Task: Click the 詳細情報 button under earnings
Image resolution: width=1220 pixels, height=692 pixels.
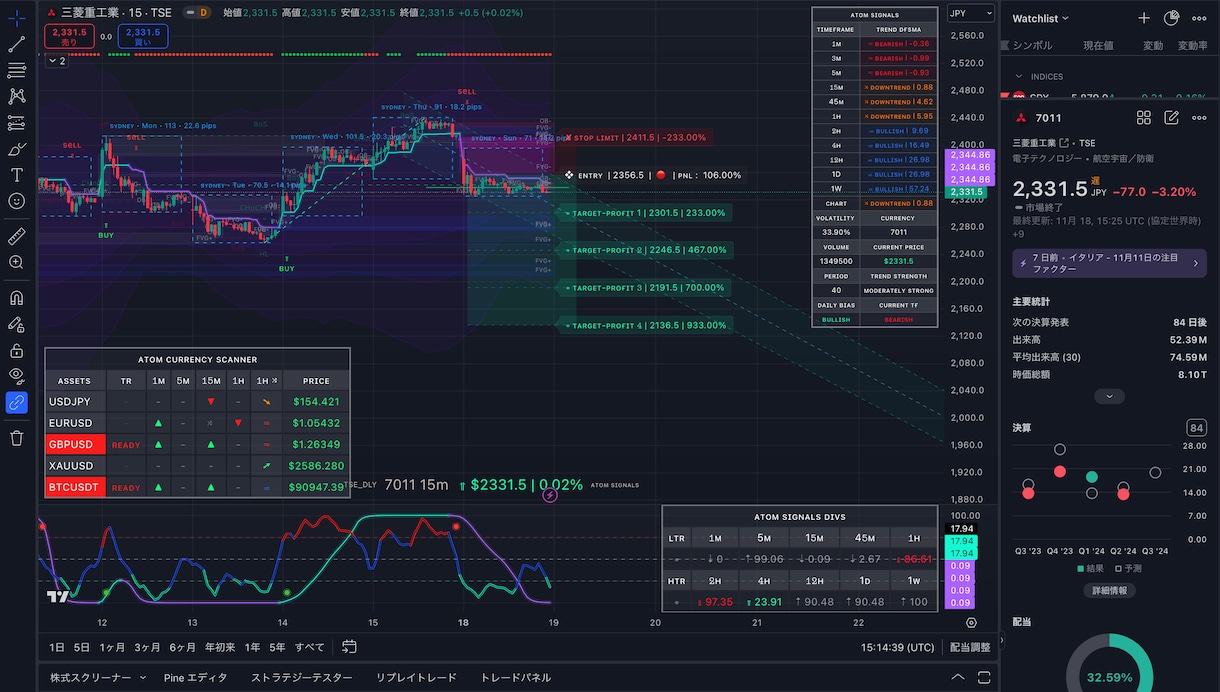Action: click(x=1109, y=590)
